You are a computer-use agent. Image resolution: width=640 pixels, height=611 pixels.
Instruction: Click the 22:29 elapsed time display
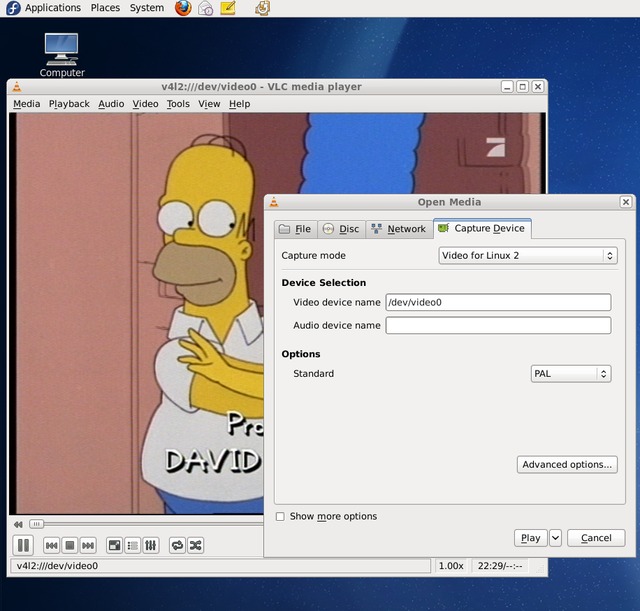[500, 566]
